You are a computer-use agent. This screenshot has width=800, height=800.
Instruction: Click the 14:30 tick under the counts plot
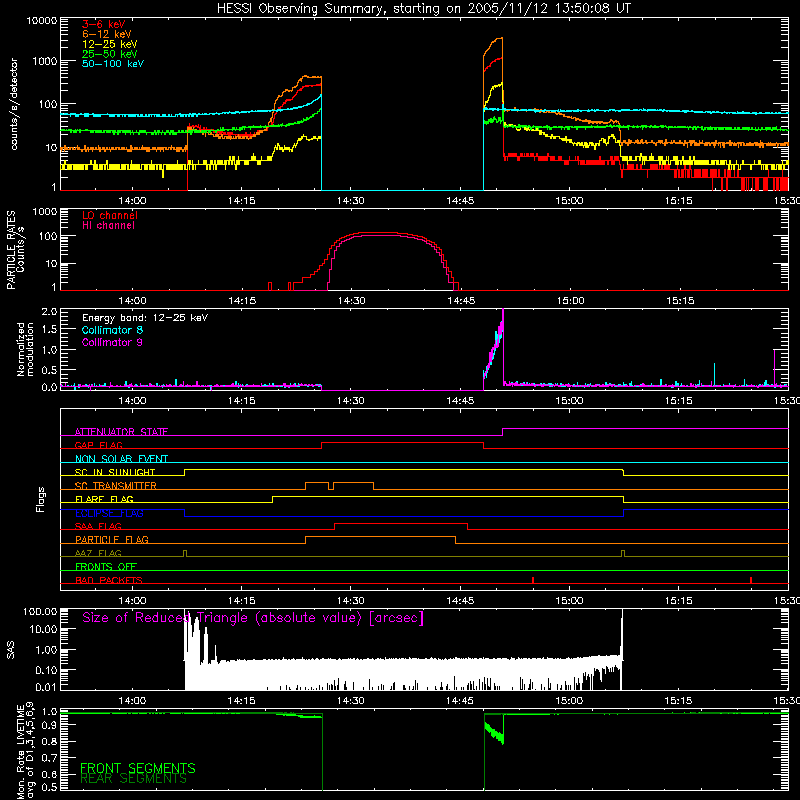pyautogui.click(x=351, y=201)
